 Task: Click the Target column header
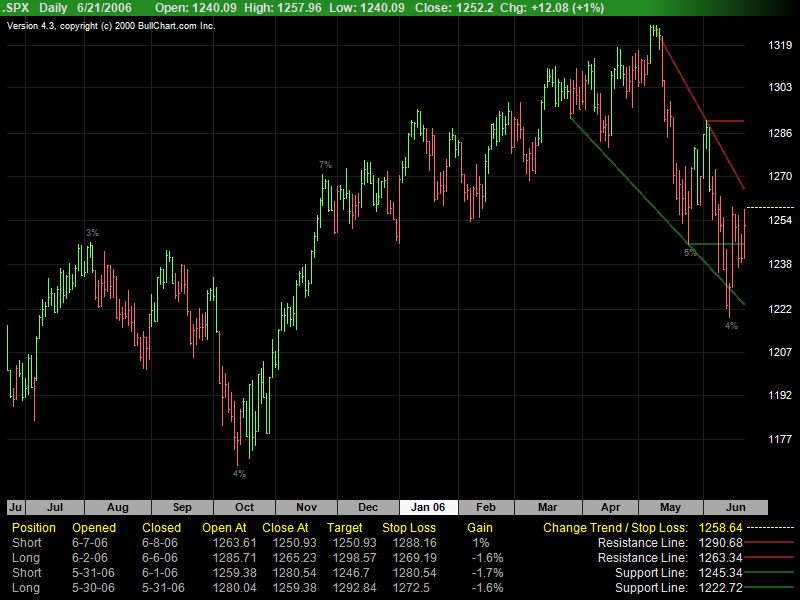click(x=344, y=528)
